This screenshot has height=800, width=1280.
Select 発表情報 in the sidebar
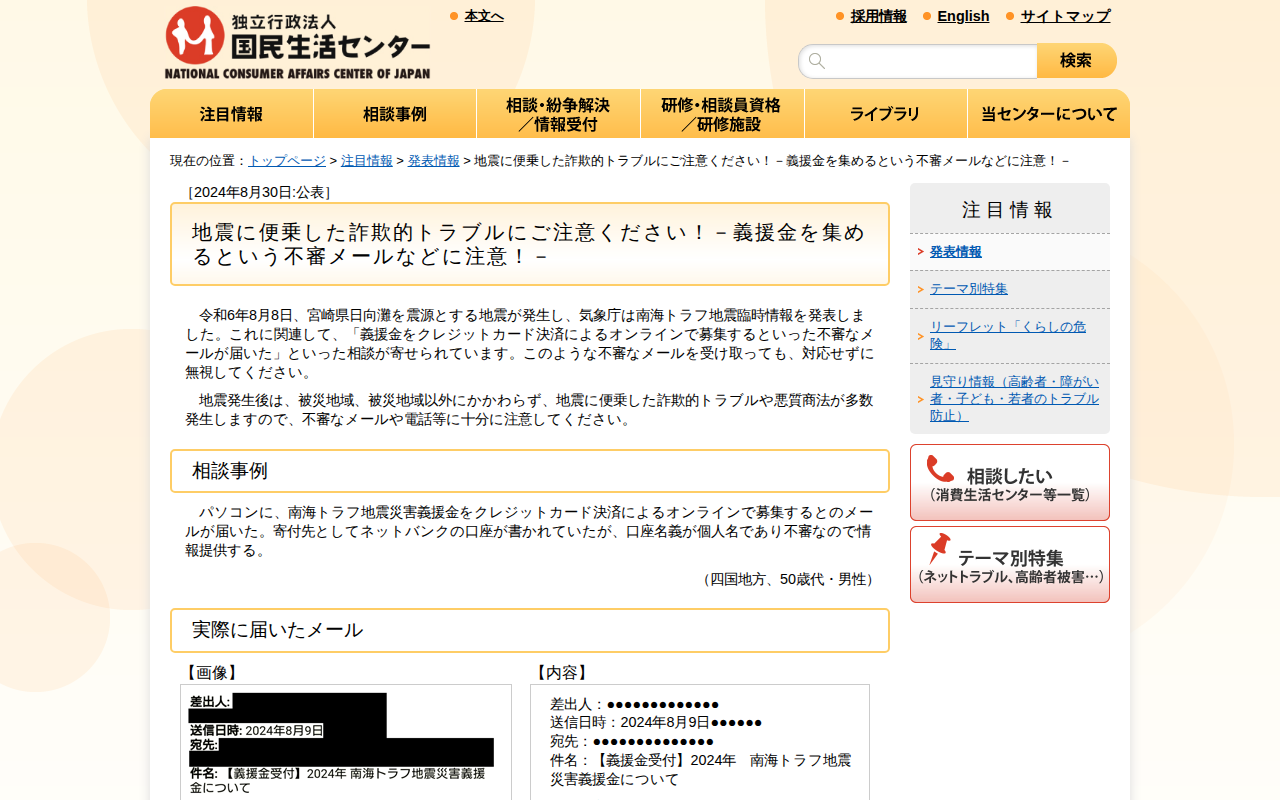click(x=956, y=252)
